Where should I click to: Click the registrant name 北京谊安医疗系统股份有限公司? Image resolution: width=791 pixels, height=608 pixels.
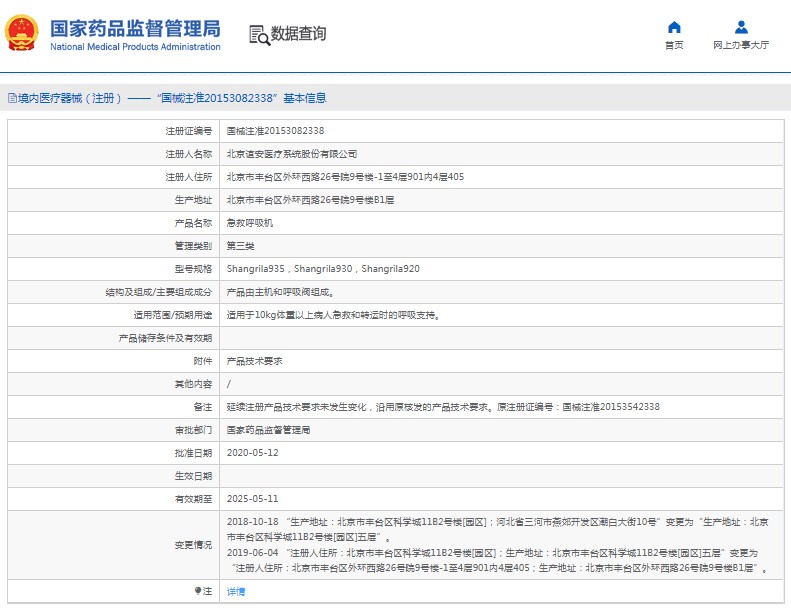coord(292,154)
